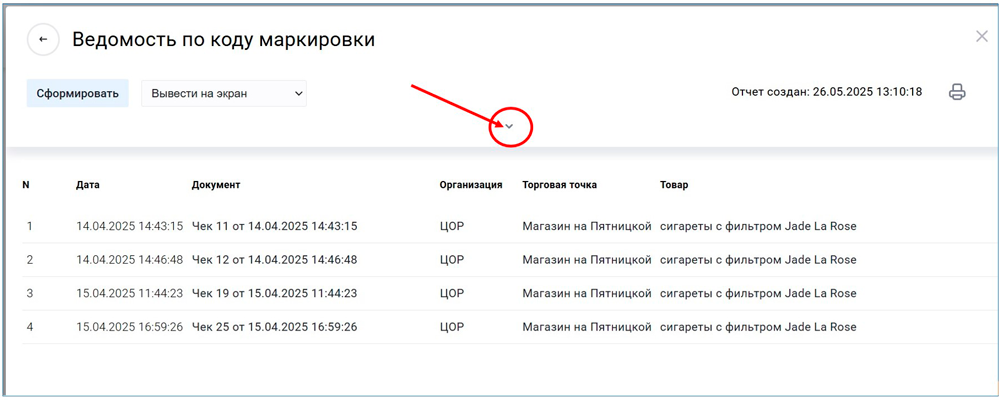Click 'Магазин на Пятницкой' in row 2
This screenshot has width=1000, height=400.
click(x=586, y=260)
